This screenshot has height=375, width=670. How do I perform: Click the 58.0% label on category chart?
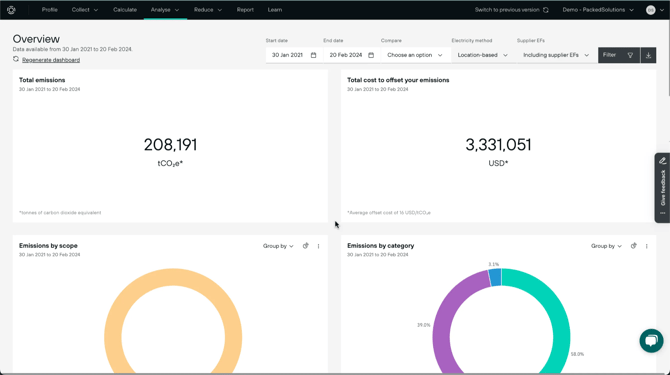point(577,354)
